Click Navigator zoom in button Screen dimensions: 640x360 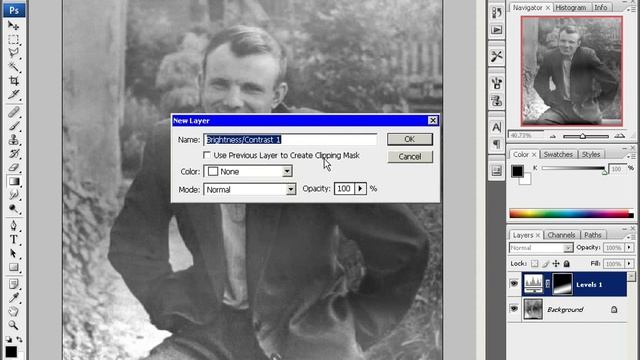(619, 136)
